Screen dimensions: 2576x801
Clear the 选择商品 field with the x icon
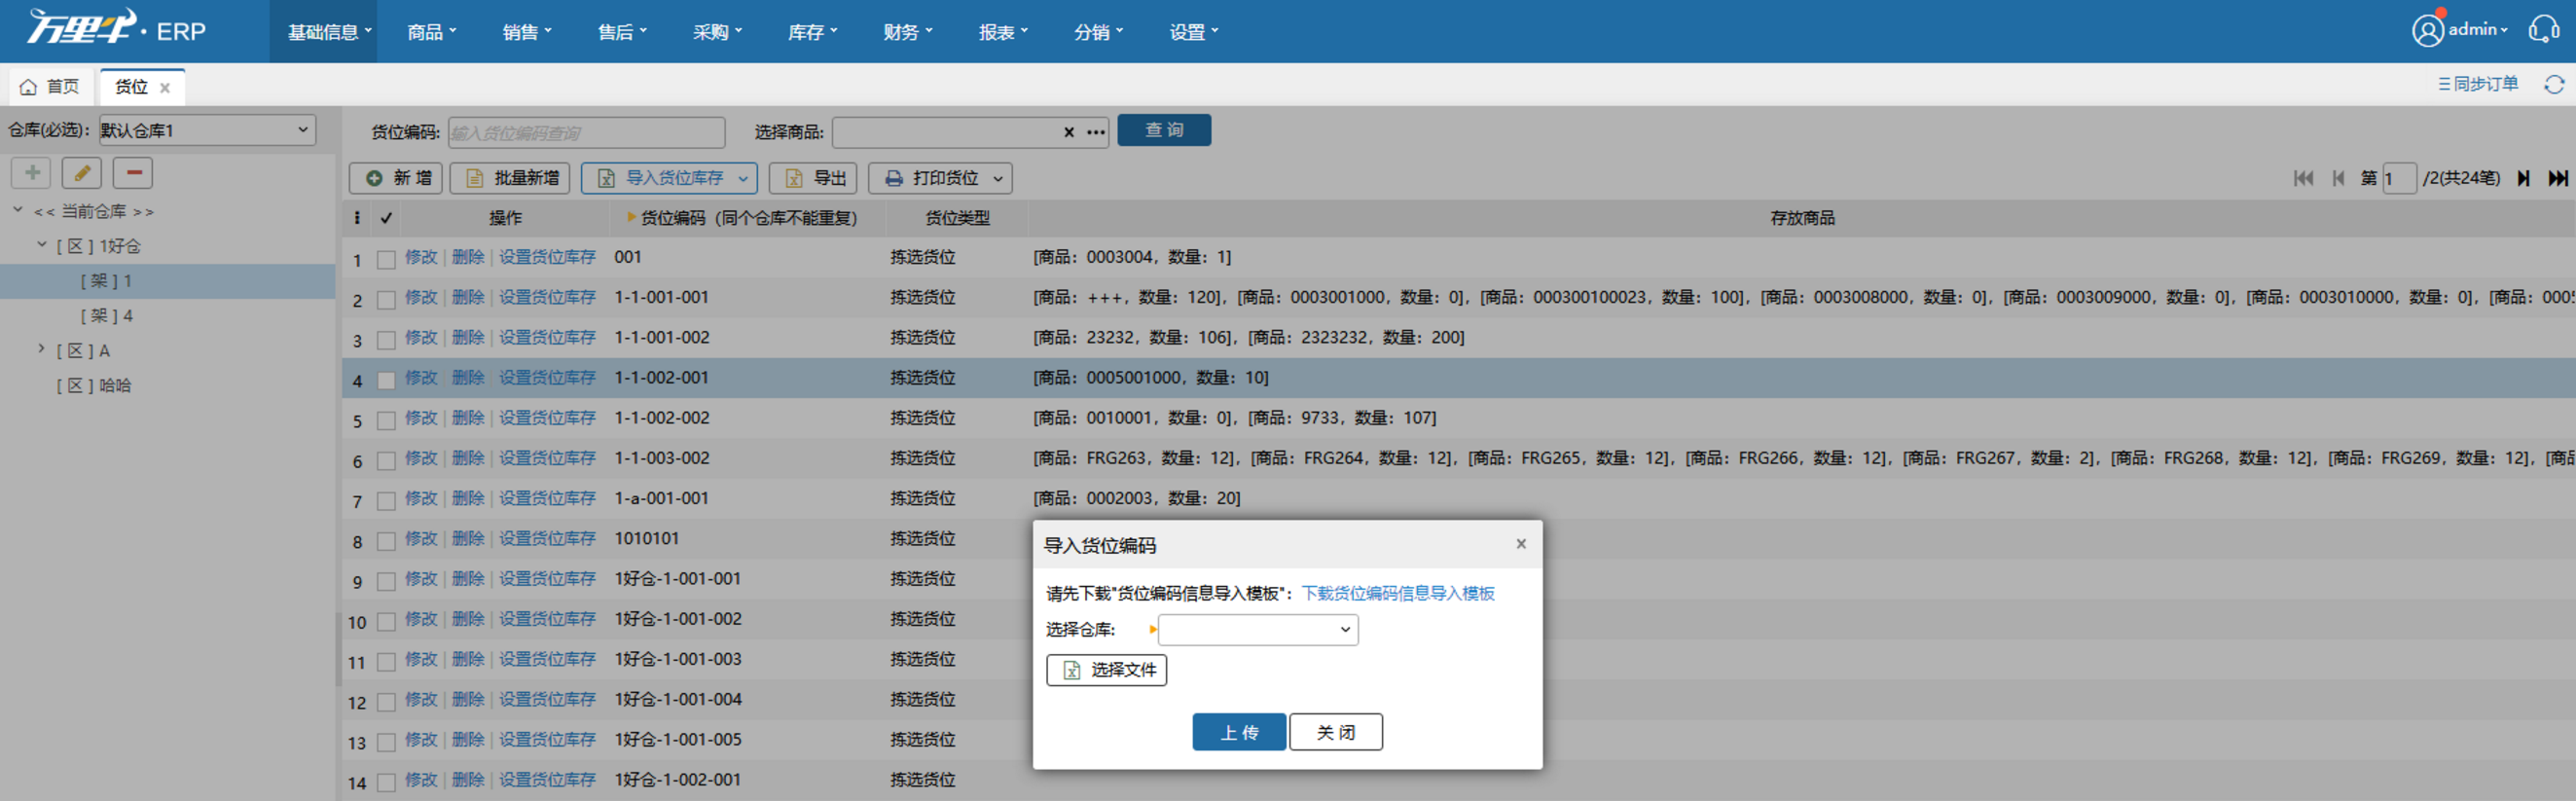1068,132
